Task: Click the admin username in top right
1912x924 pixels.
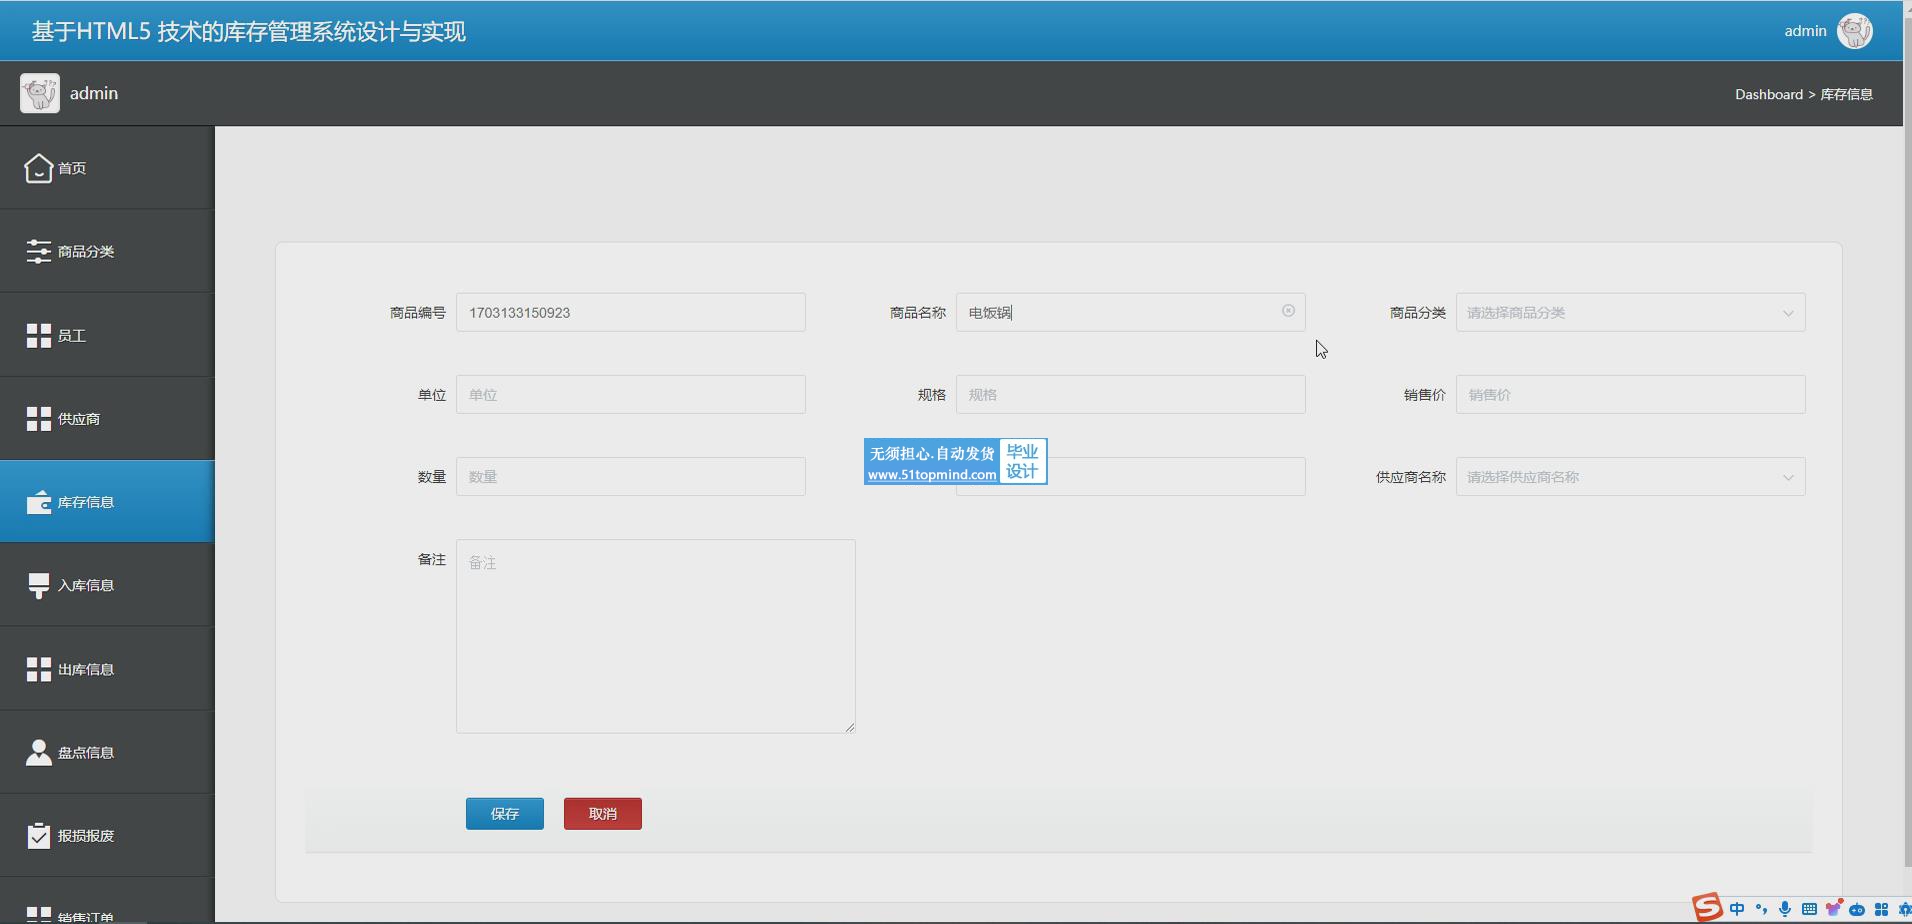Action: tap(1805, 31)
